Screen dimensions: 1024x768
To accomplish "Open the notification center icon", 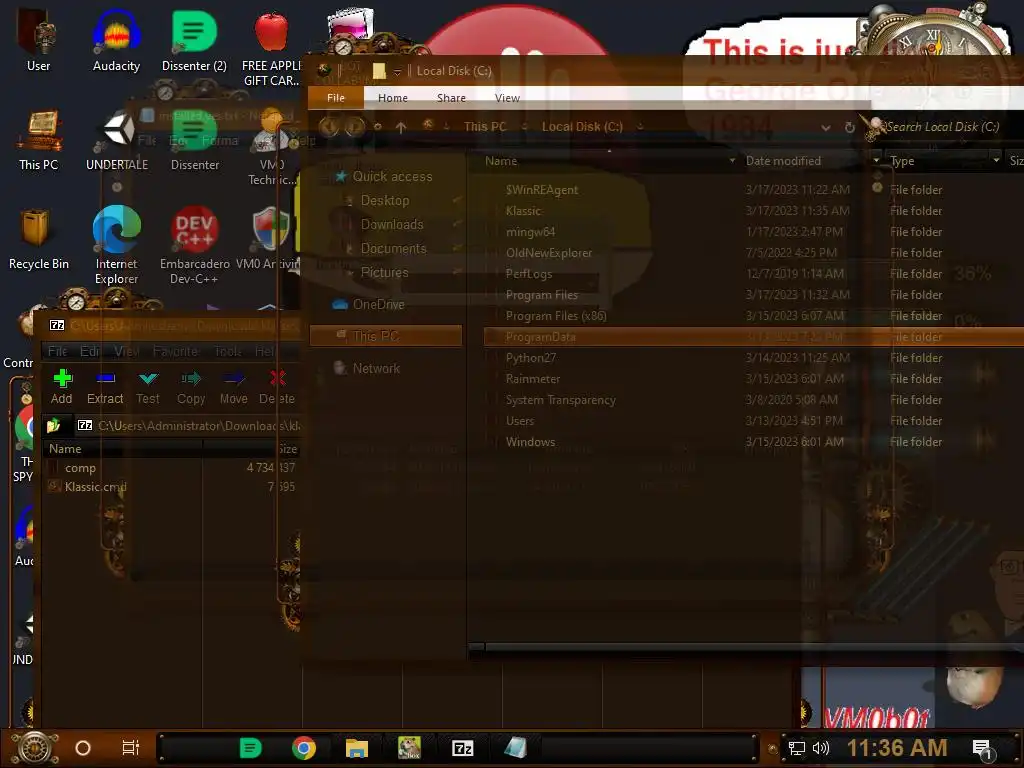I will [x=982, y=749].
